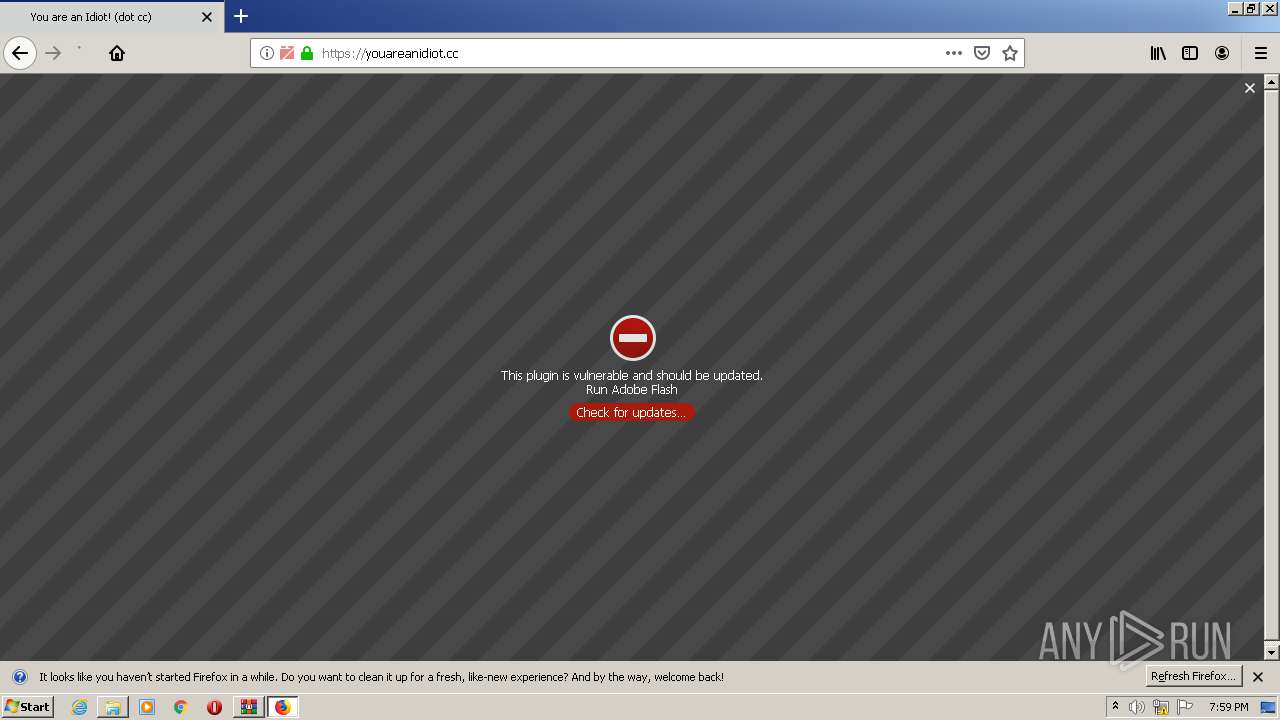The image size is (1280, 720).
Task: Open the Library bookmarks and history menu
Action: [x=1158, y=53]
